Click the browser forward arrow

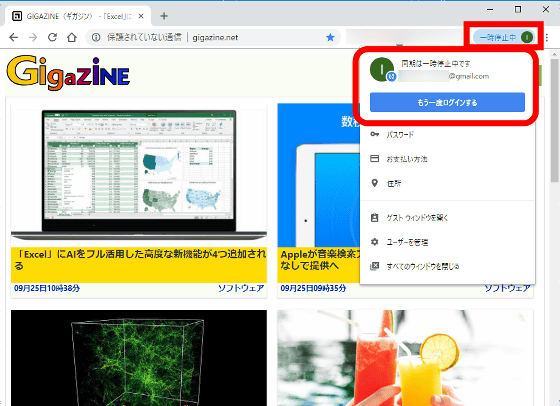(x=33, y=37)
